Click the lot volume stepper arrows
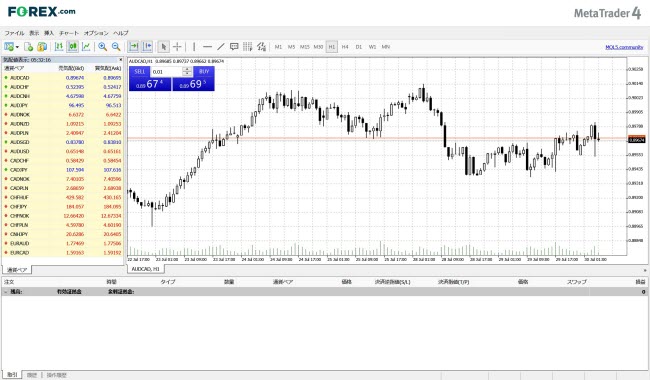Screen dimensions: 650x380 pos(187,72)
